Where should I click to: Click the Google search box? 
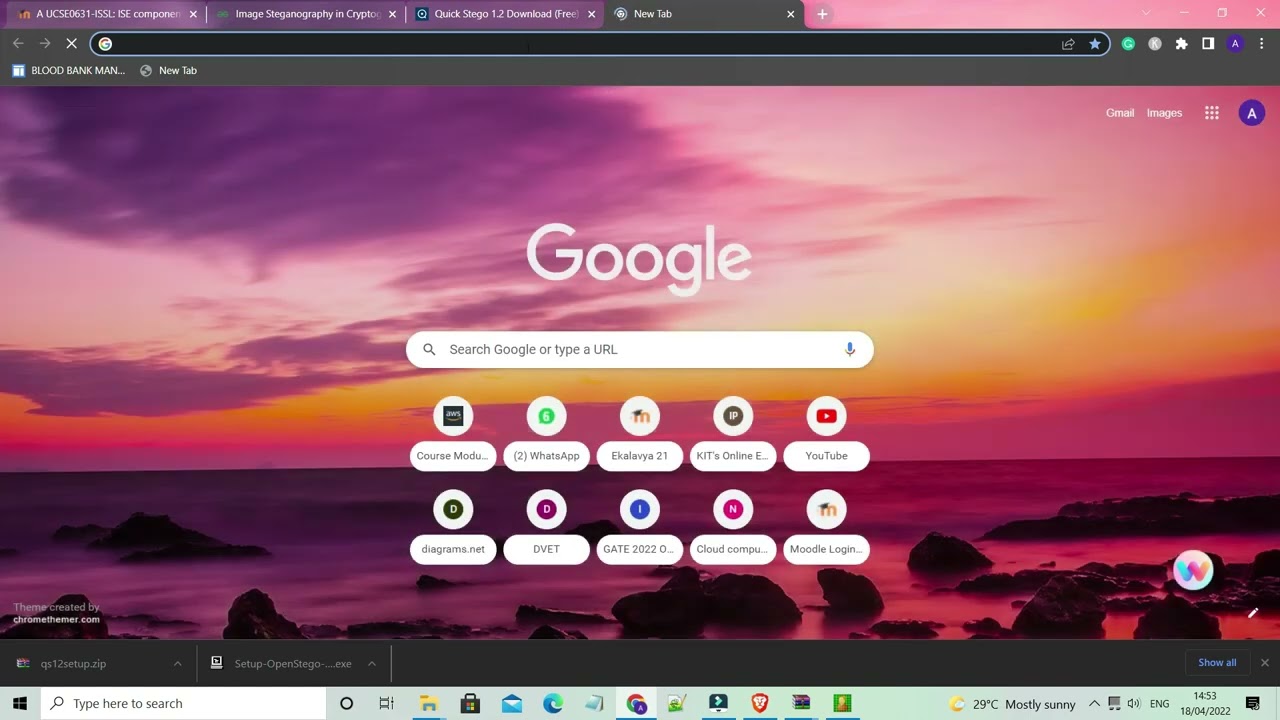(640, 349)
